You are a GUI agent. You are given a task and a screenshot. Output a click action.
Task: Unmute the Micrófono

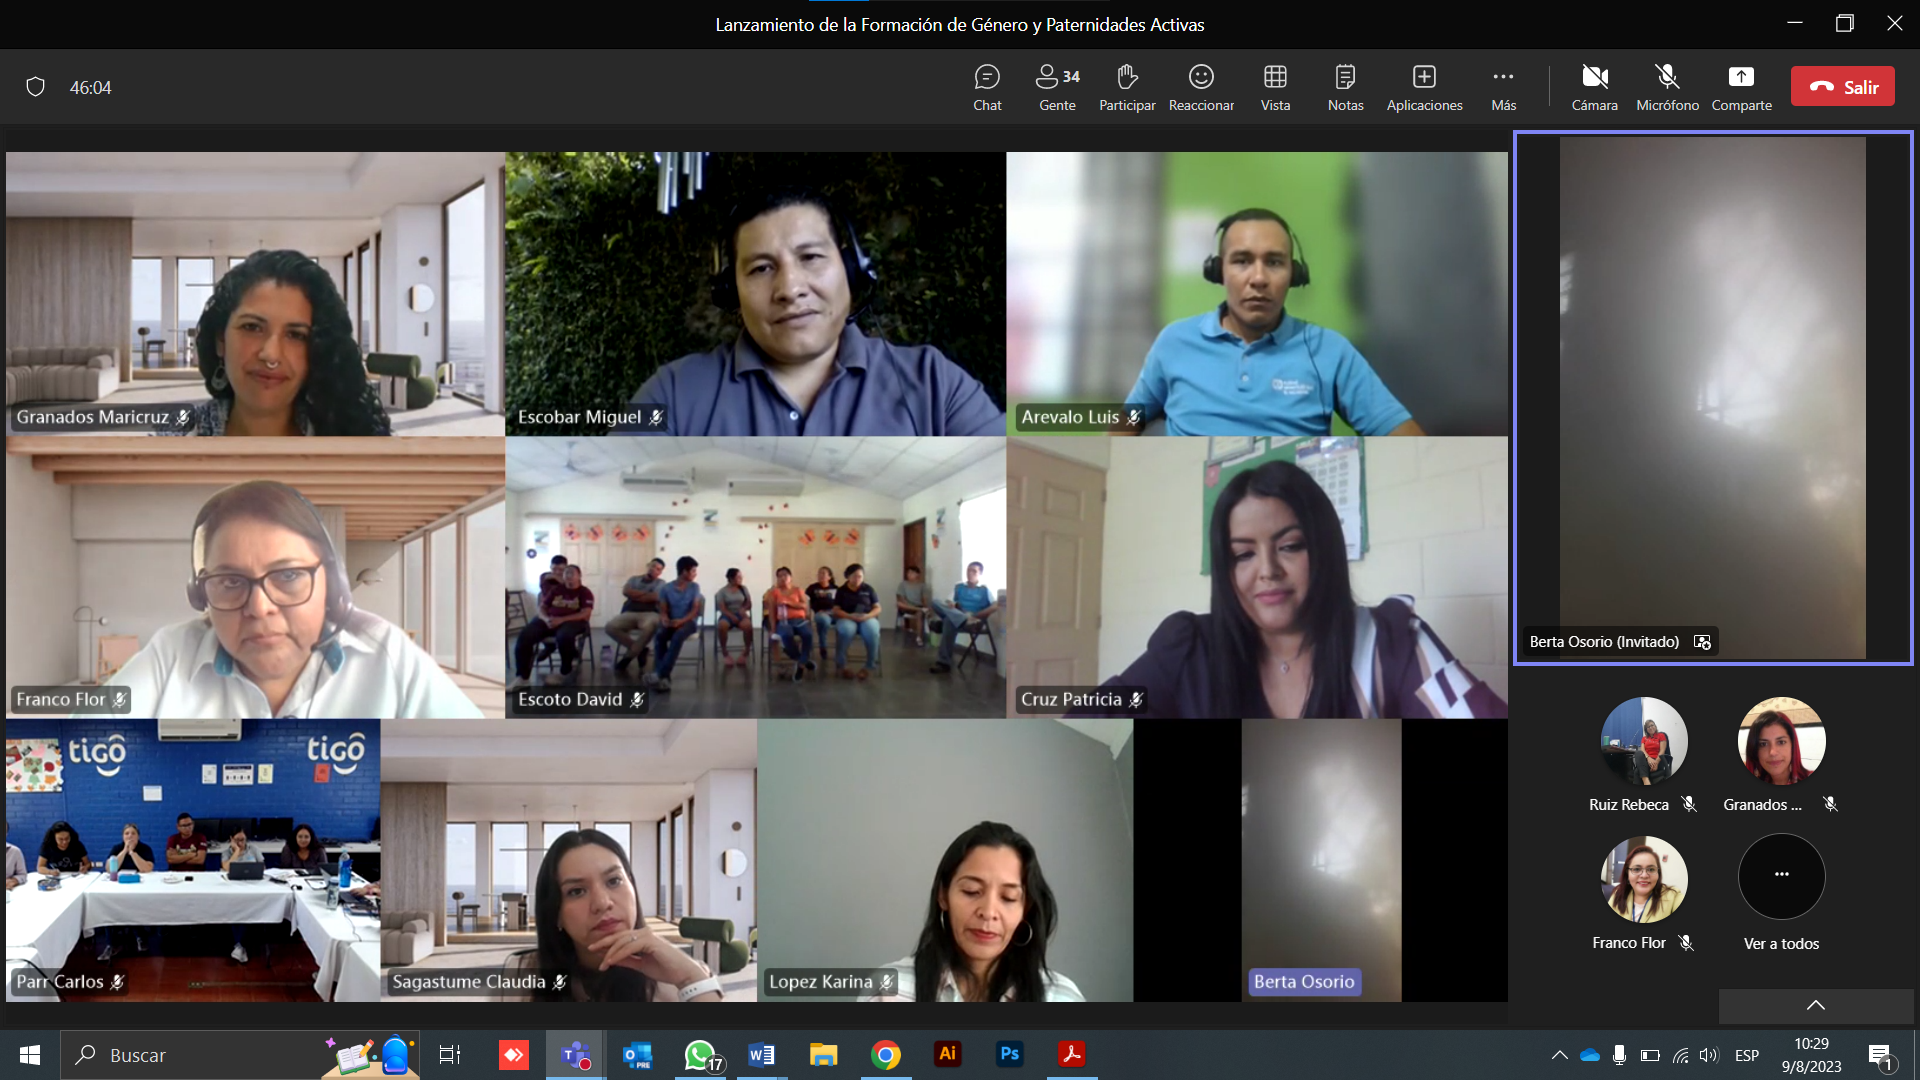[1667, 87]
